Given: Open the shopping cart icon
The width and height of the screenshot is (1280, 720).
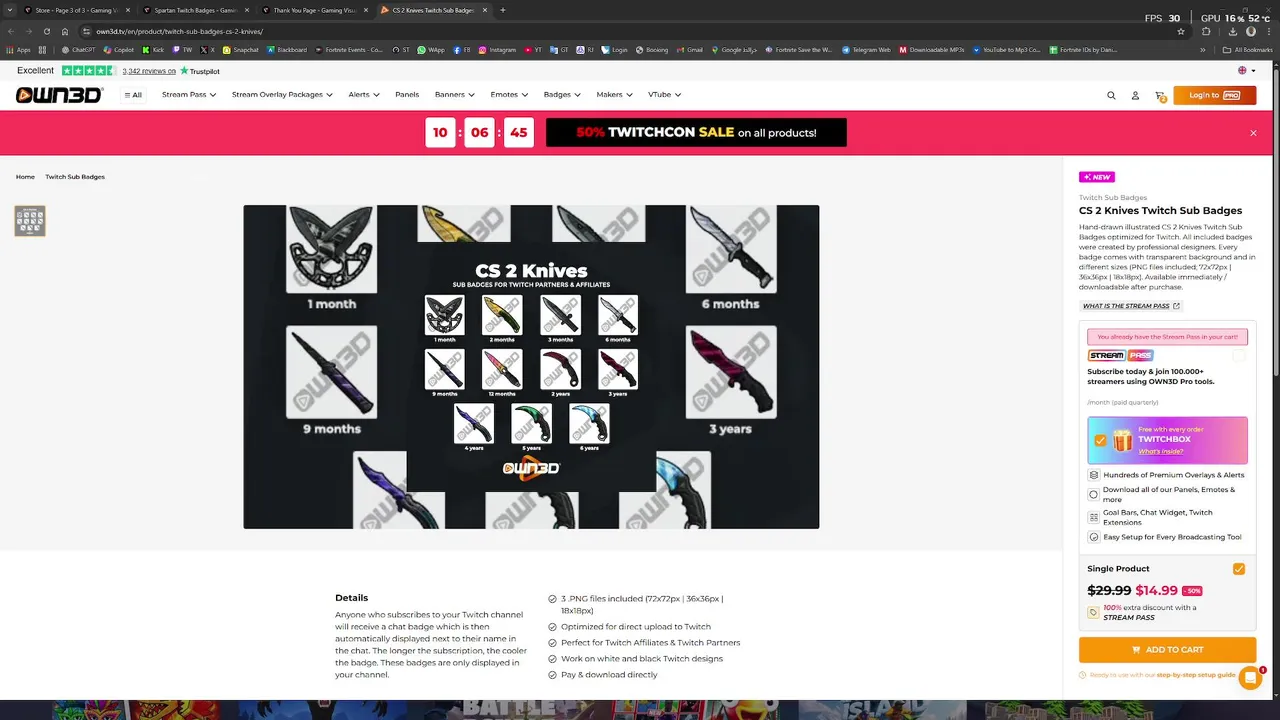Looking at the screenshot, I should [1160, 96].
